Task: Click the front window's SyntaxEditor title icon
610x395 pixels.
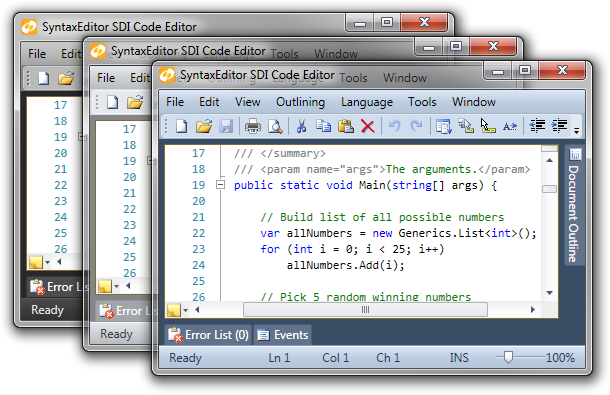Action: (167, 75)
